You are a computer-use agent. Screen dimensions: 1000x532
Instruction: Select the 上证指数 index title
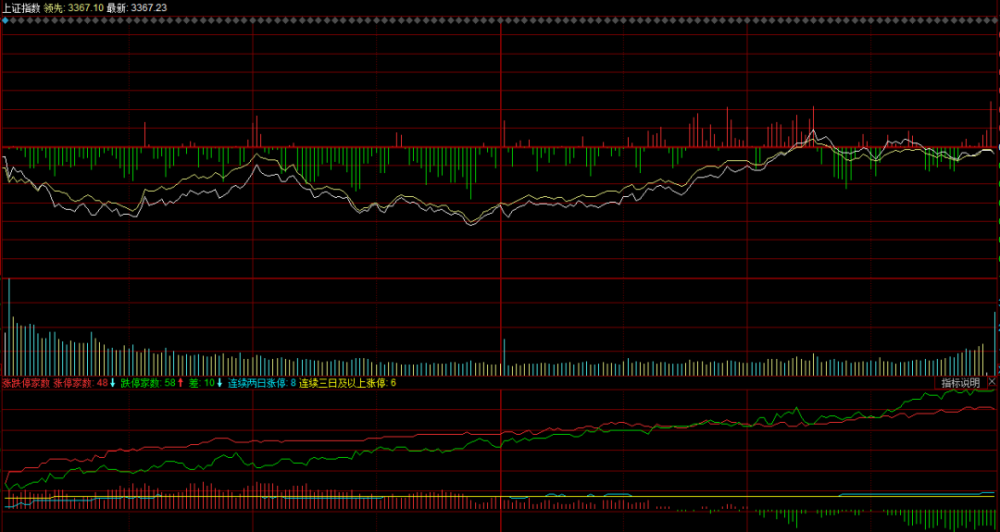[x=21, y=8]
